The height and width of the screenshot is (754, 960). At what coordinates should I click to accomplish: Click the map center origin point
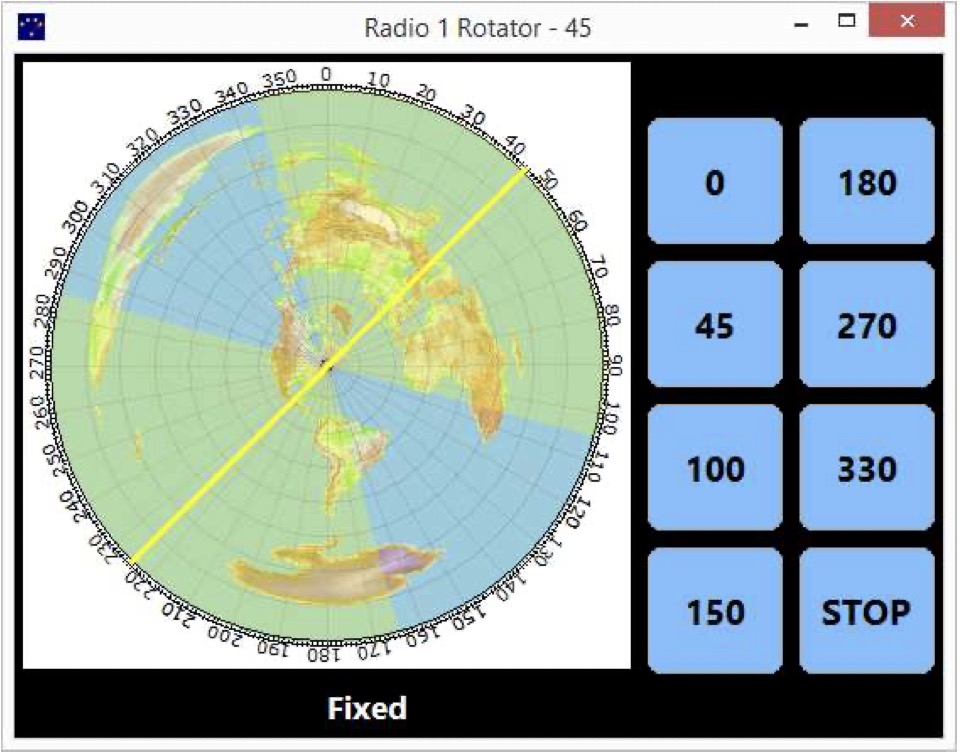point(328,365)
